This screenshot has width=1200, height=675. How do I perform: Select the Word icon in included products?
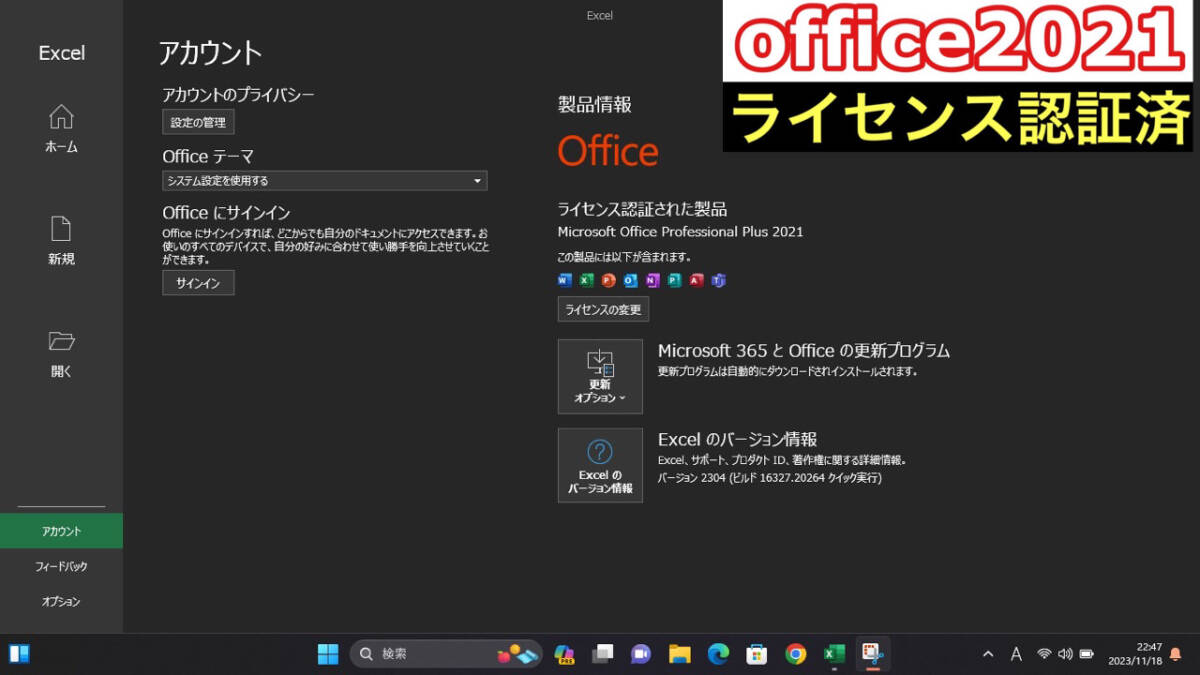[564, 281]
